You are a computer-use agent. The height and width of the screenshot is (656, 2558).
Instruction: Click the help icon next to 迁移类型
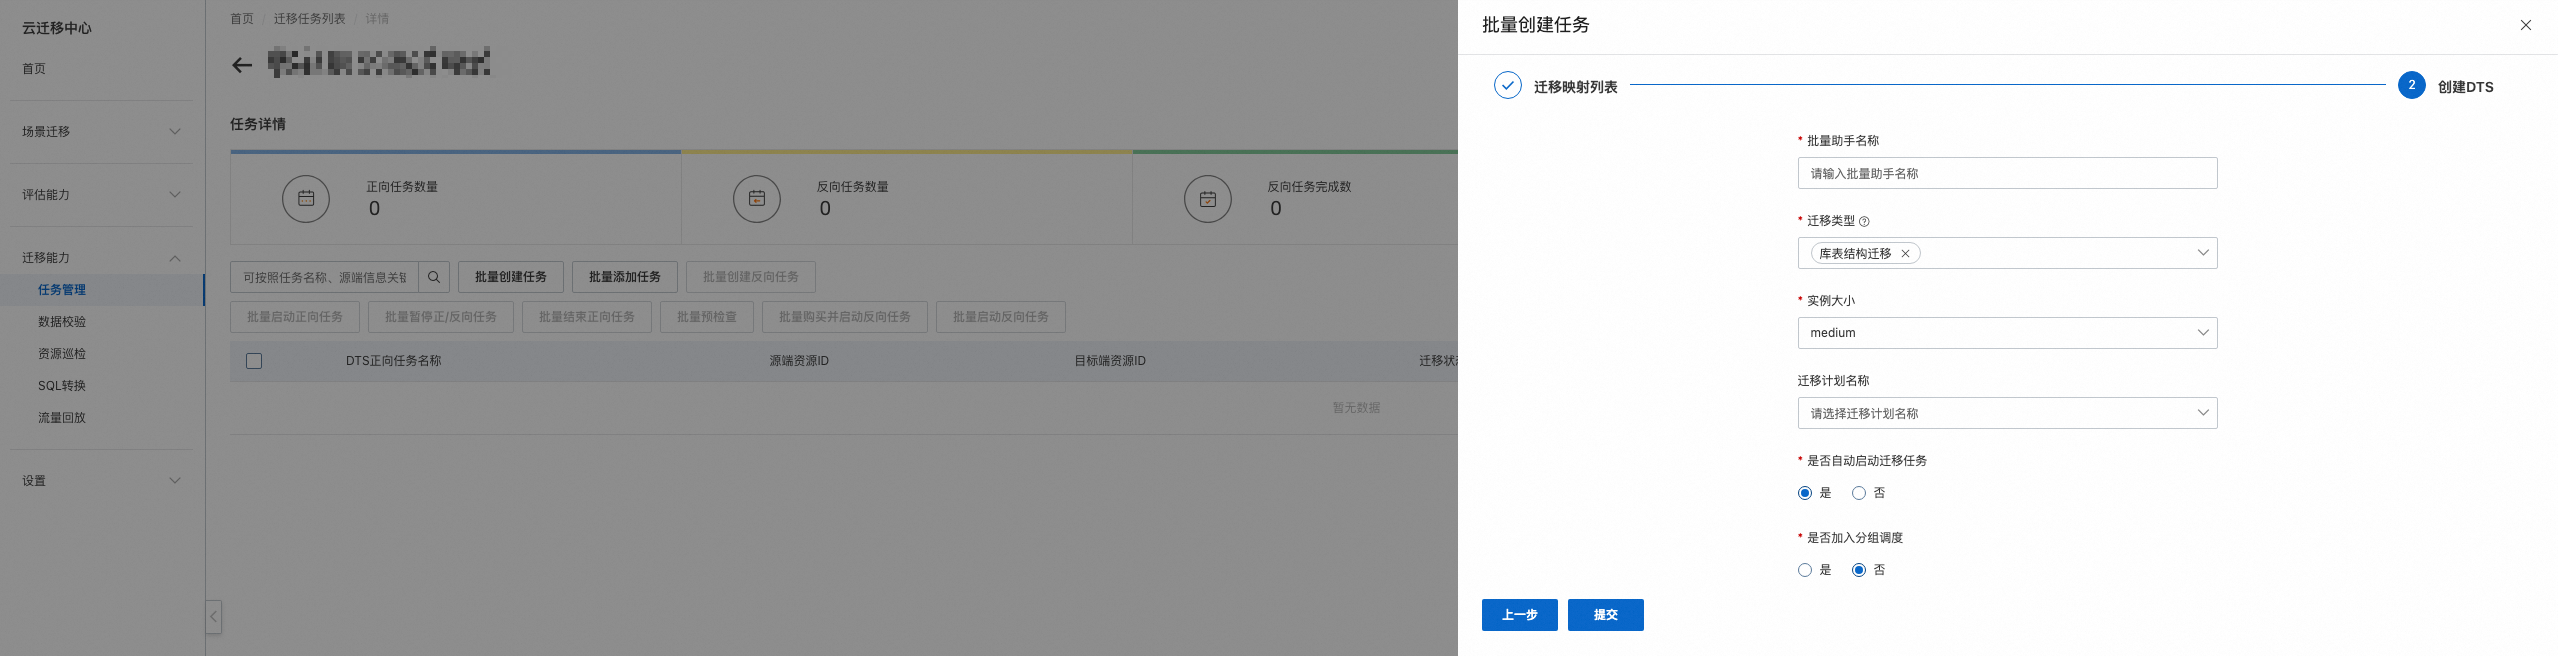point(1864,221)
